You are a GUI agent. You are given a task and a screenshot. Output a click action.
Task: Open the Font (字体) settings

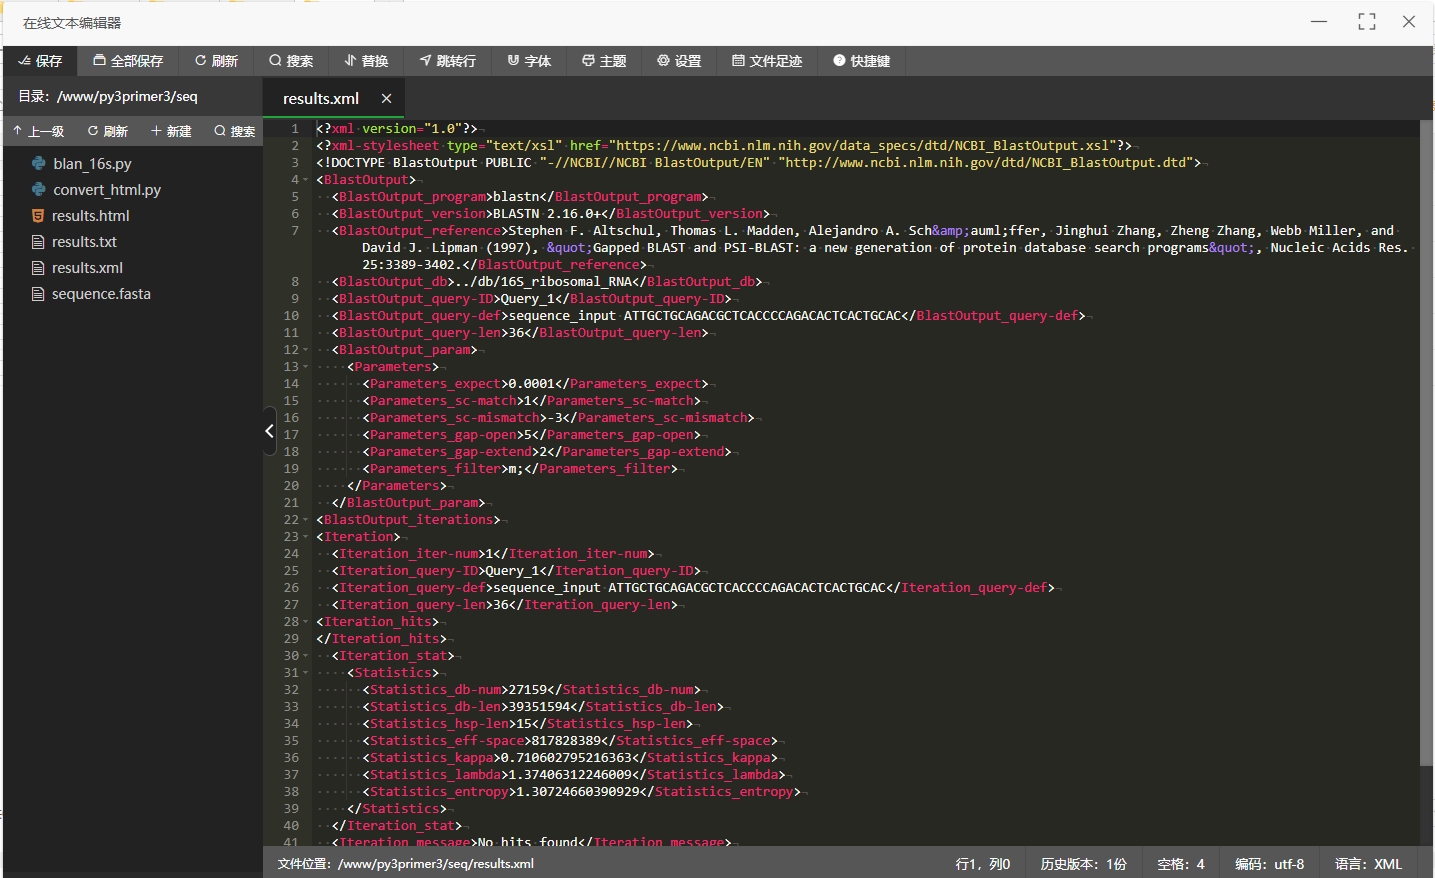click(x=529, y=61)
